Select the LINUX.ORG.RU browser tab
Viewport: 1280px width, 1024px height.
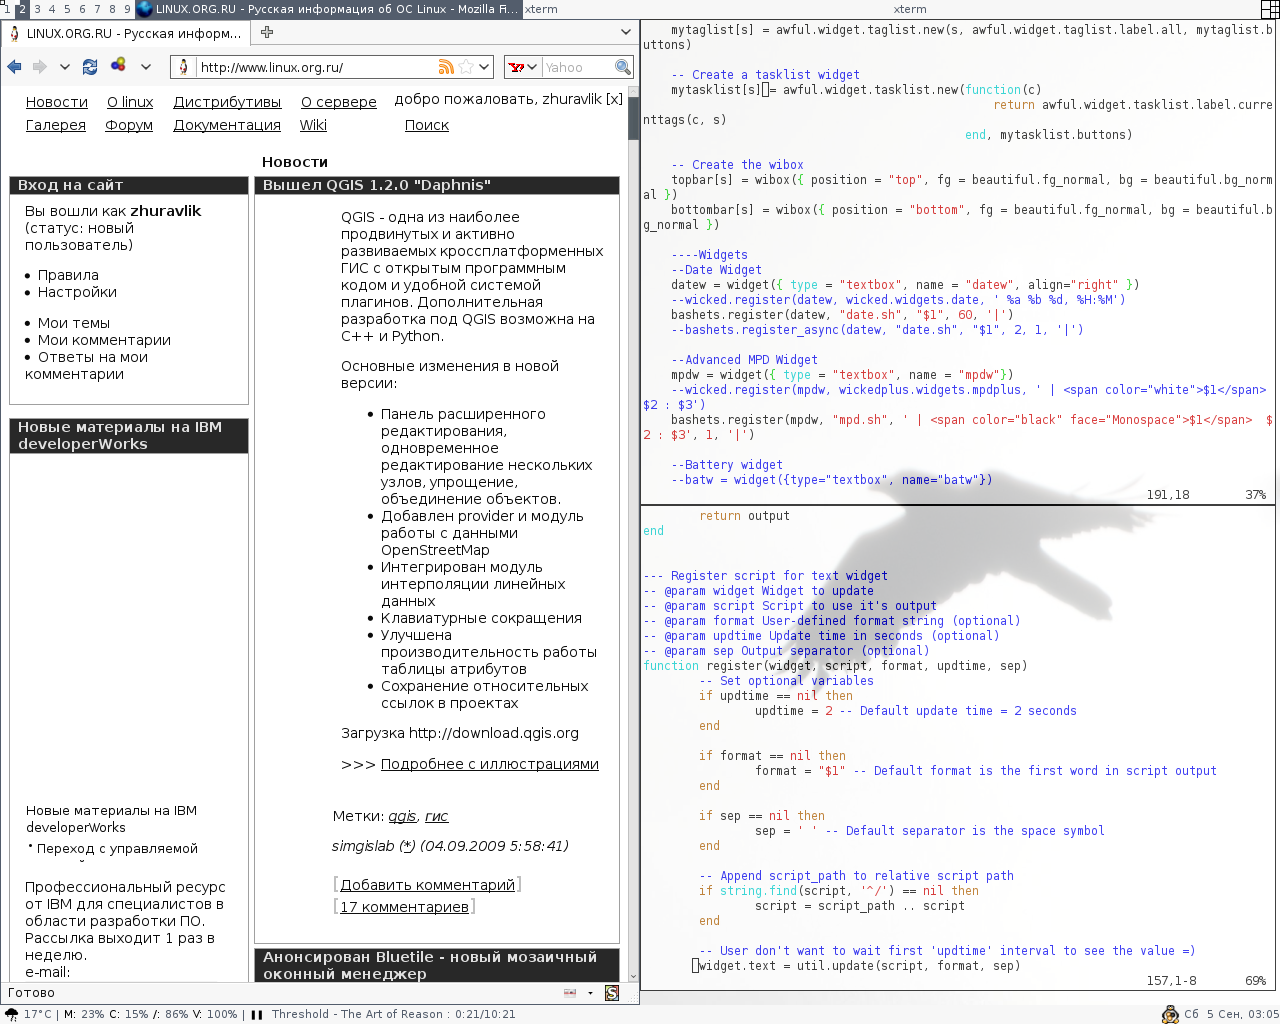127,33
